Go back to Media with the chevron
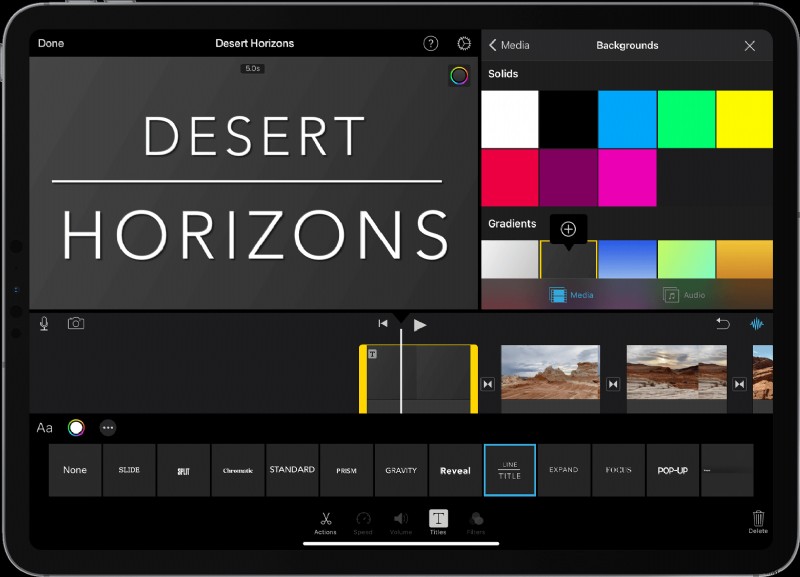 (492, 45)
